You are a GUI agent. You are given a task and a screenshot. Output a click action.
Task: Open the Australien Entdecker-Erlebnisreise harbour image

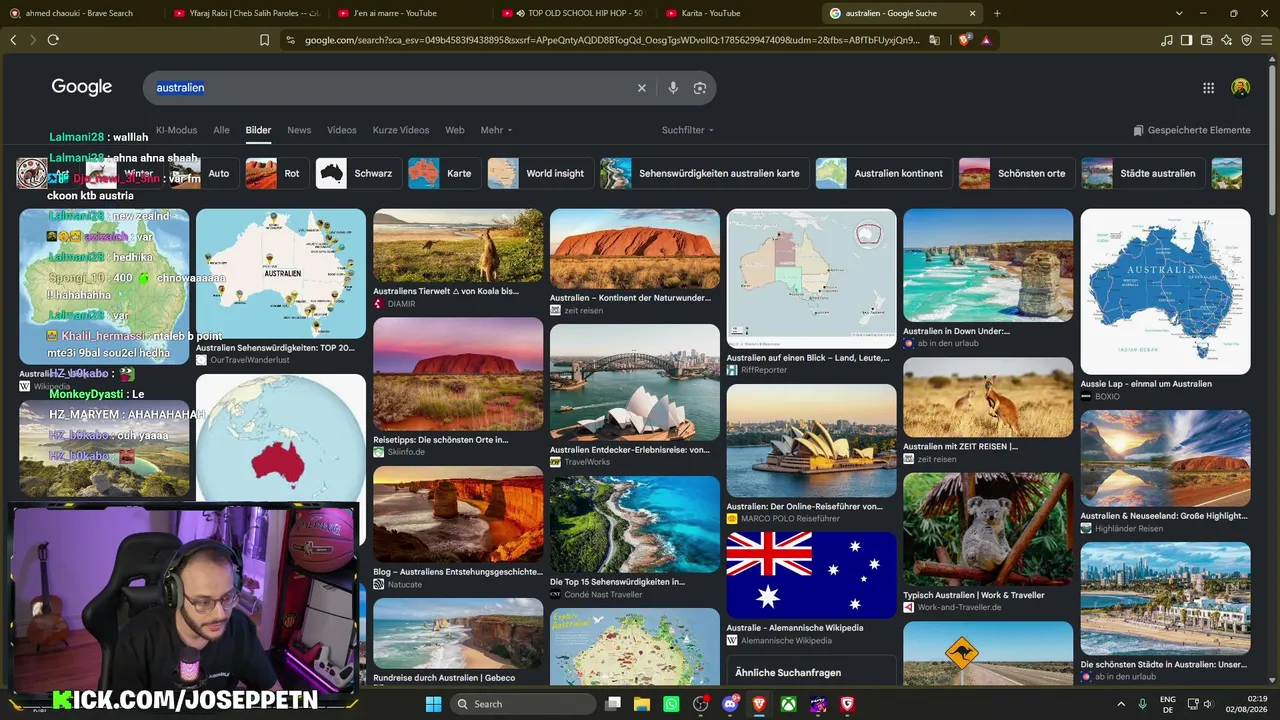635,382
